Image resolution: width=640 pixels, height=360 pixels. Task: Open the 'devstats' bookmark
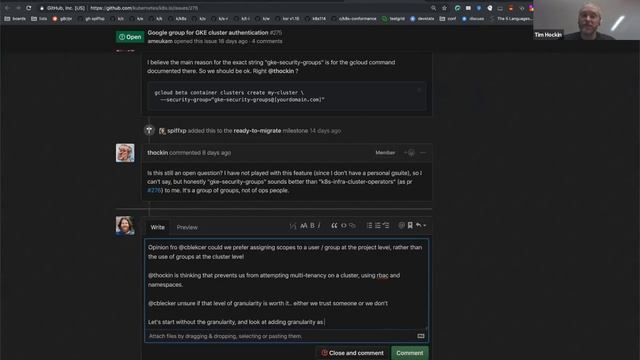click(422, 18)
